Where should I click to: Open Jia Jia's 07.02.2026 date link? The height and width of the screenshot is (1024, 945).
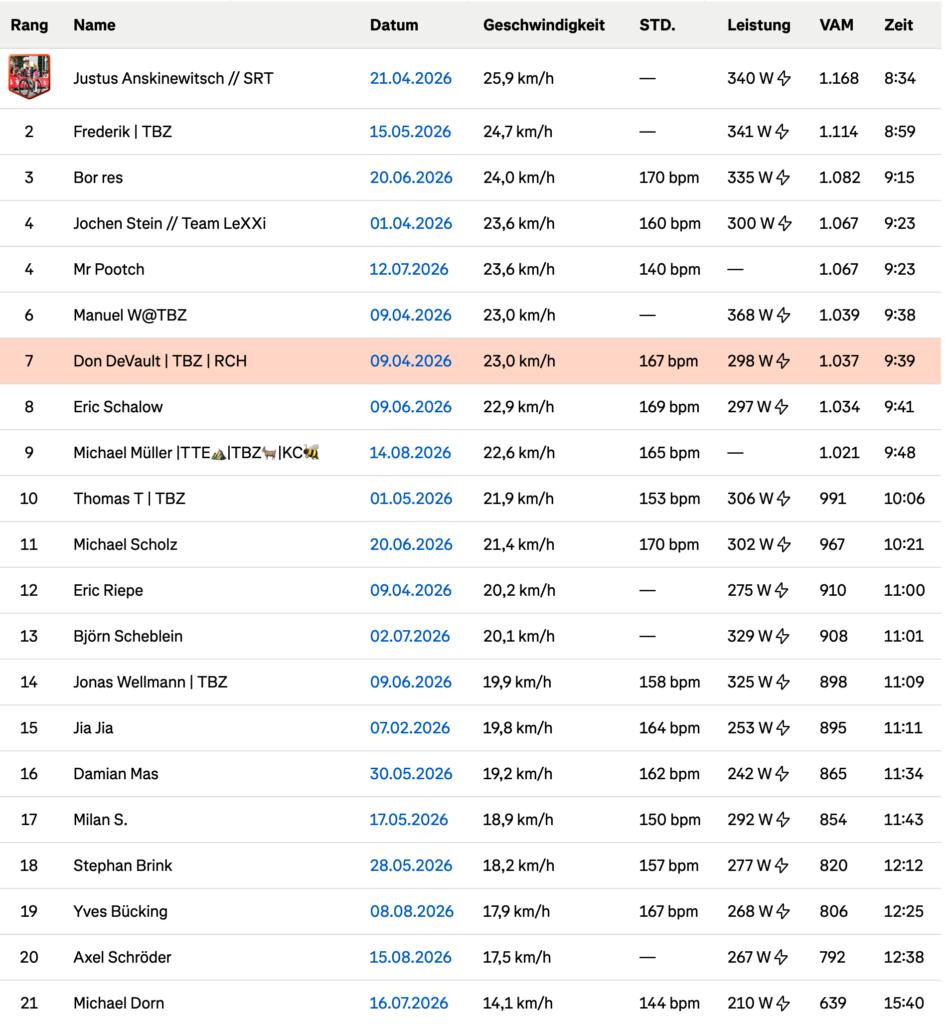coord(410,728)
